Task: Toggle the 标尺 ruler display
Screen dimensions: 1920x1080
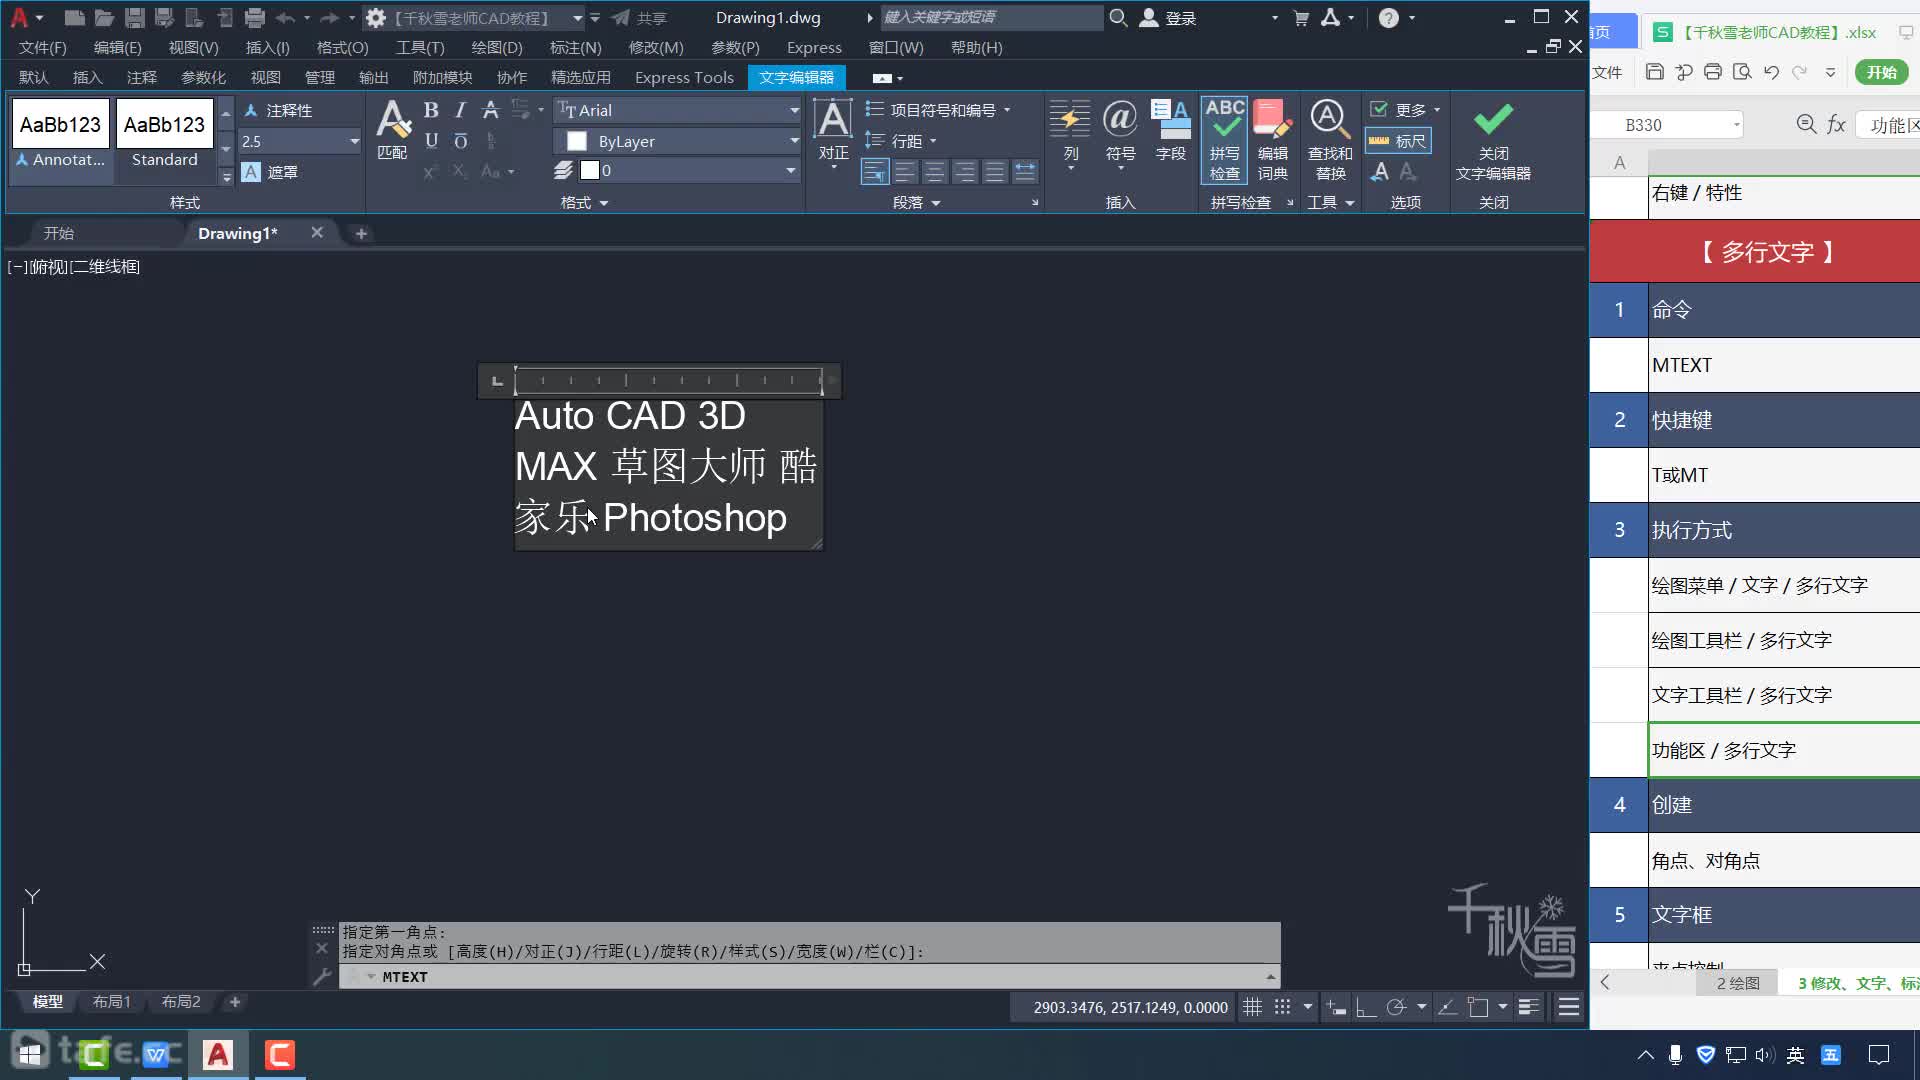Action: coord(1398,141)
